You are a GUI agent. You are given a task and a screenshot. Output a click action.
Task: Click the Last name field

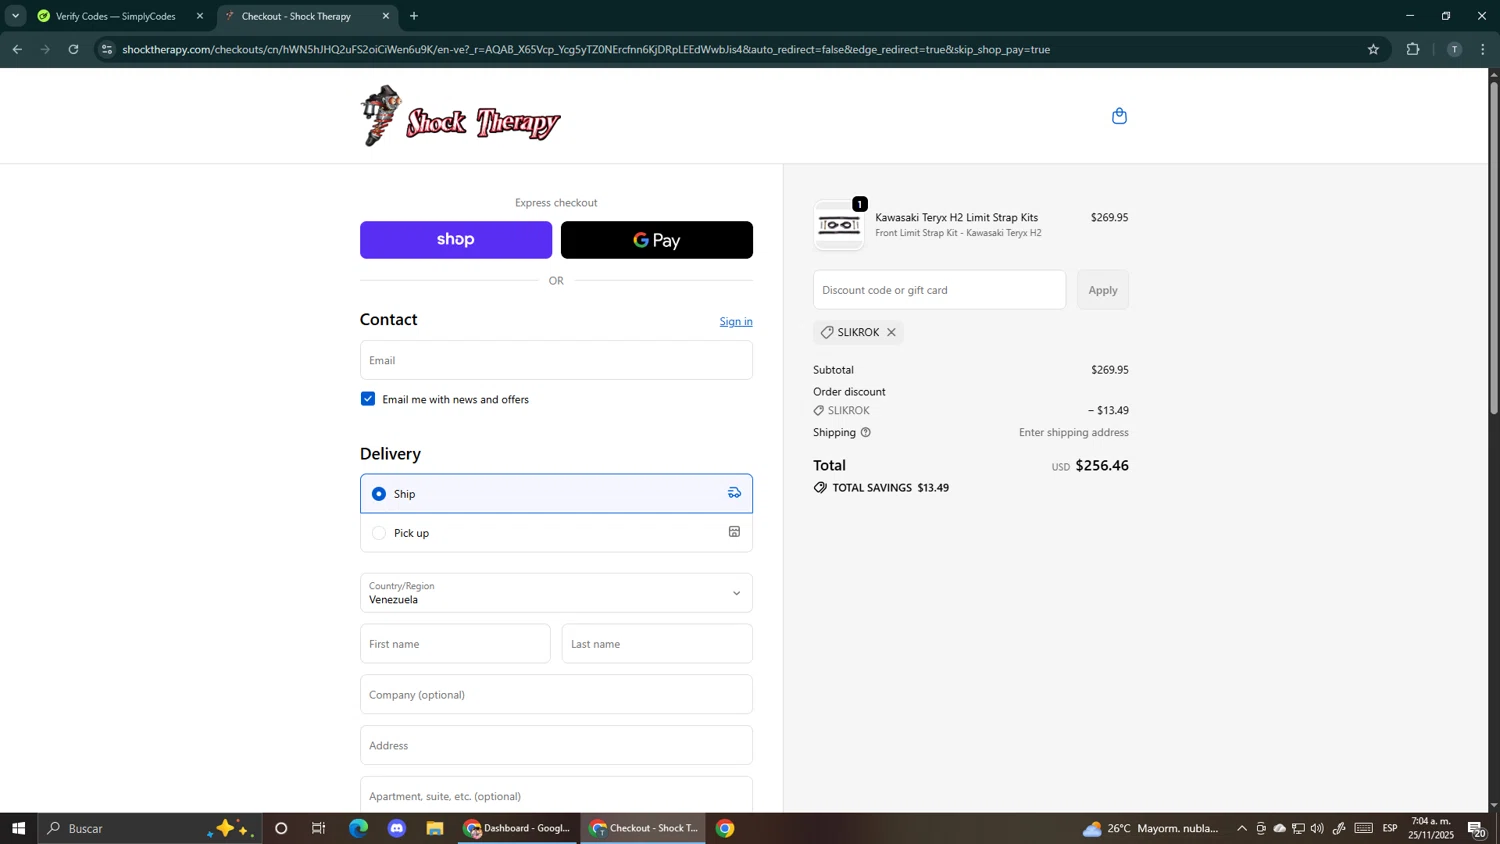click(x=657, y=644)
